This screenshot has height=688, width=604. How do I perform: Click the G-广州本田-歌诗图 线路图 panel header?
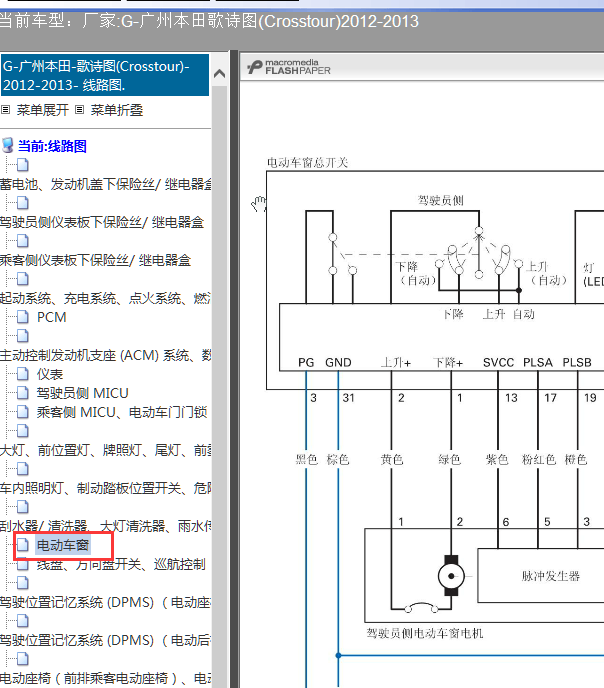pyautogui.click(x=105, y=75)
